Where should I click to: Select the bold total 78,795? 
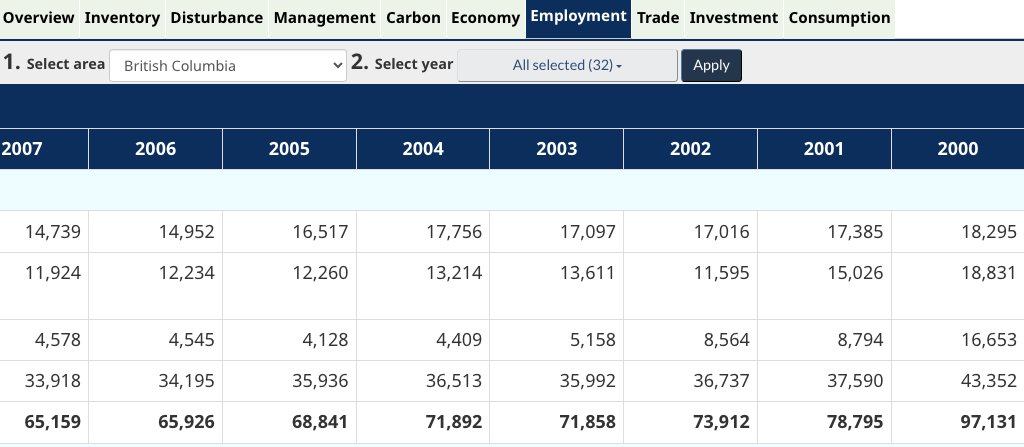(x=856, y=422)
